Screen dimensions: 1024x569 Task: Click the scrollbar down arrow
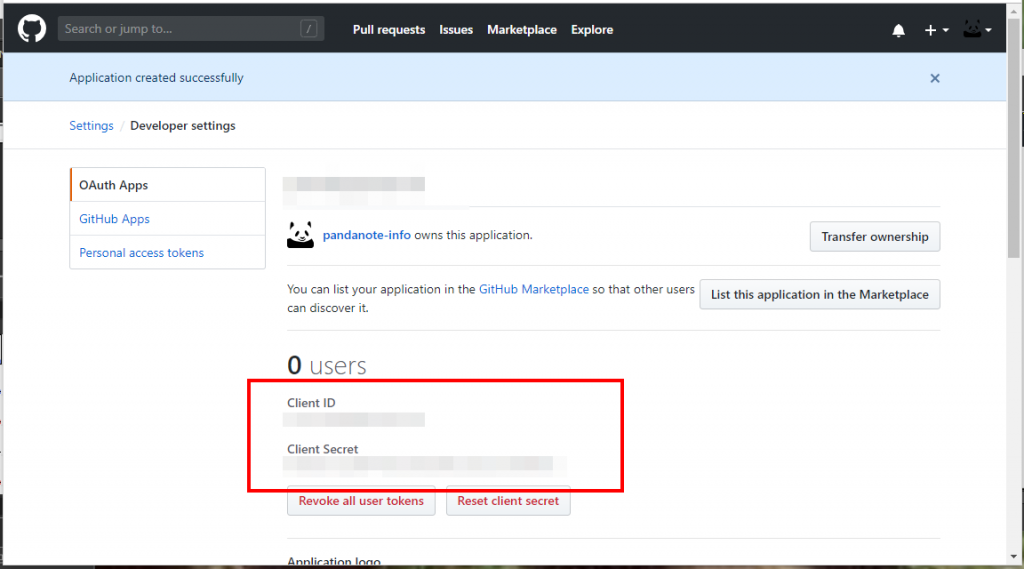(x=1014, y=557)
